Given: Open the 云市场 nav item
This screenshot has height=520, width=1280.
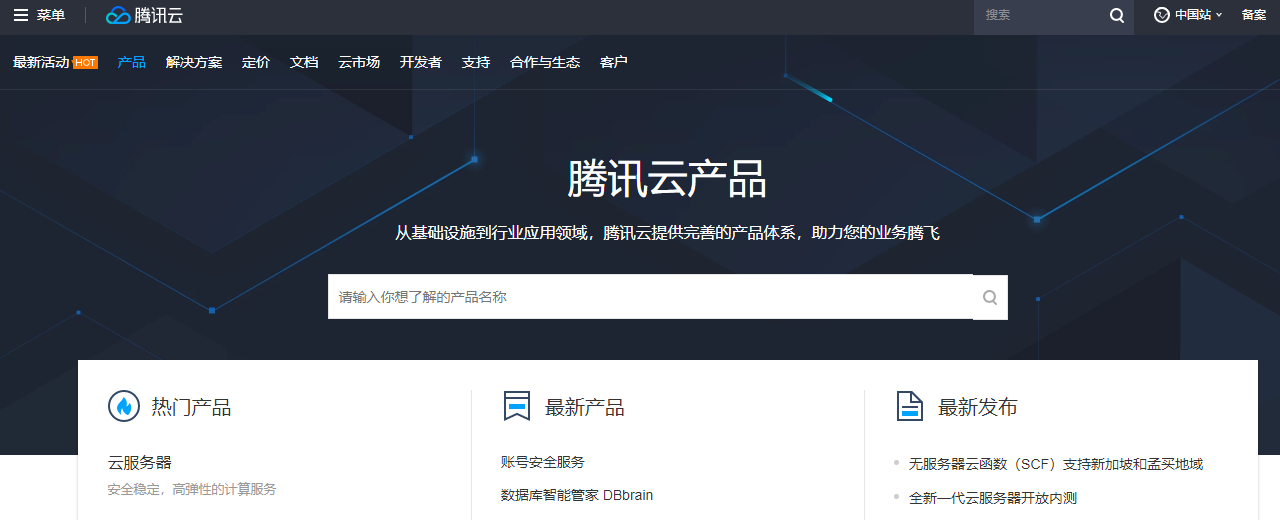Looking at the screenshot, I should (359, 62).
